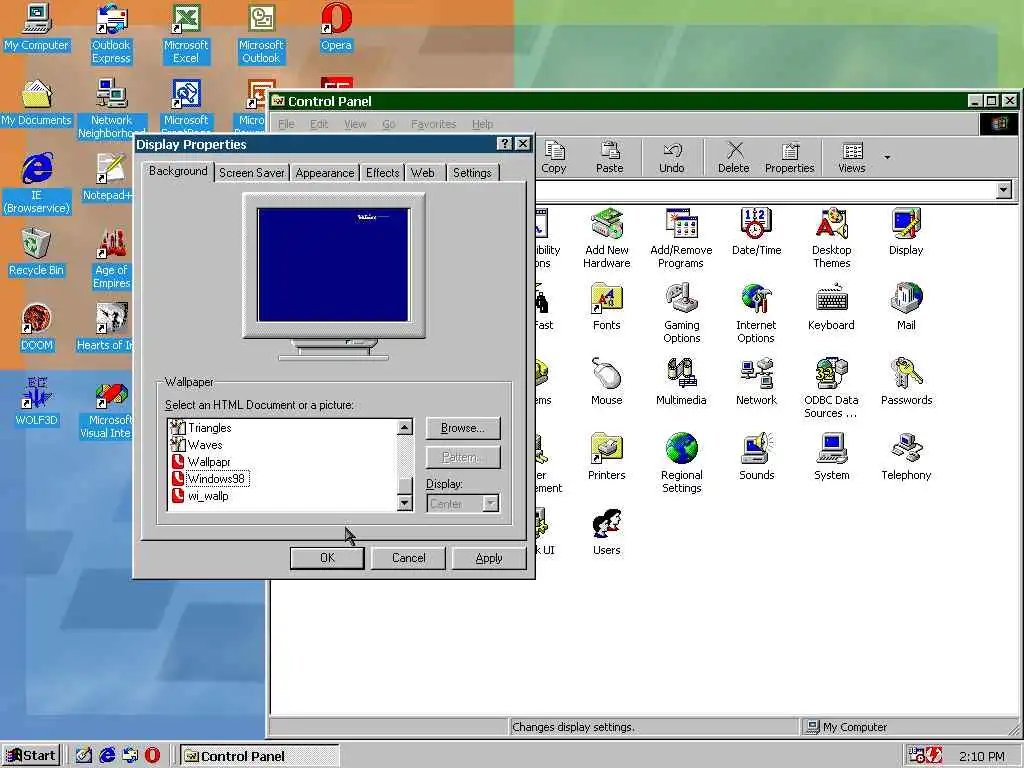Click Internet Explorer Quick Launch icon
Image resolution: width=1024 pixels, height=768 pixels.
[107, 756]
